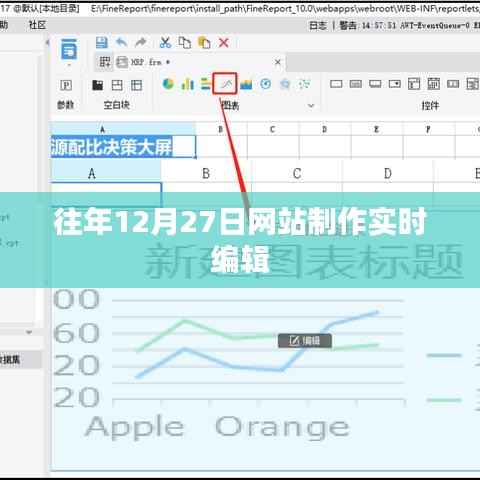480x480 pixels.
Task: Expand the left panel down-arrow above 数据集
Action: pos(29,332)
